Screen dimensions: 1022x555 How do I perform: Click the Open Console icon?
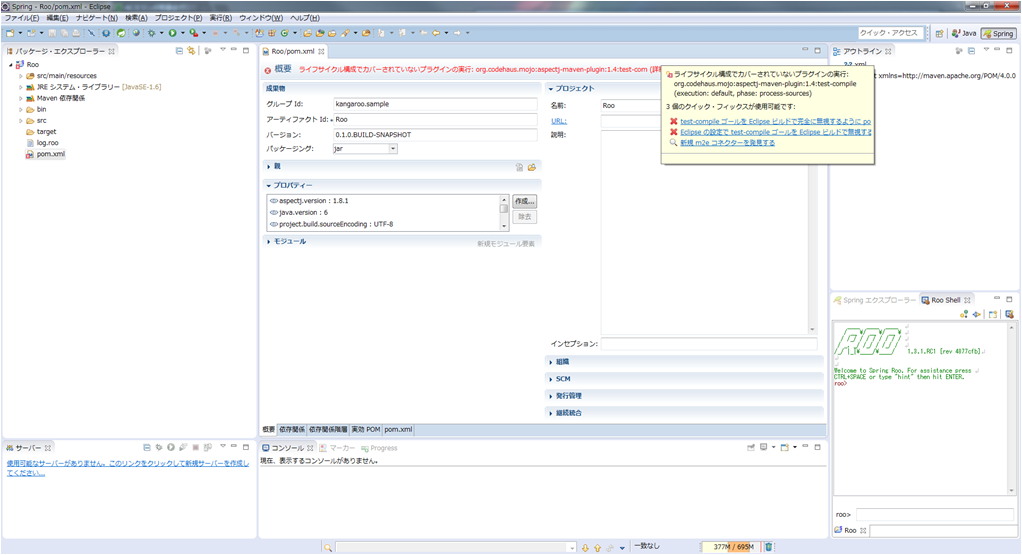click(785, 448)
